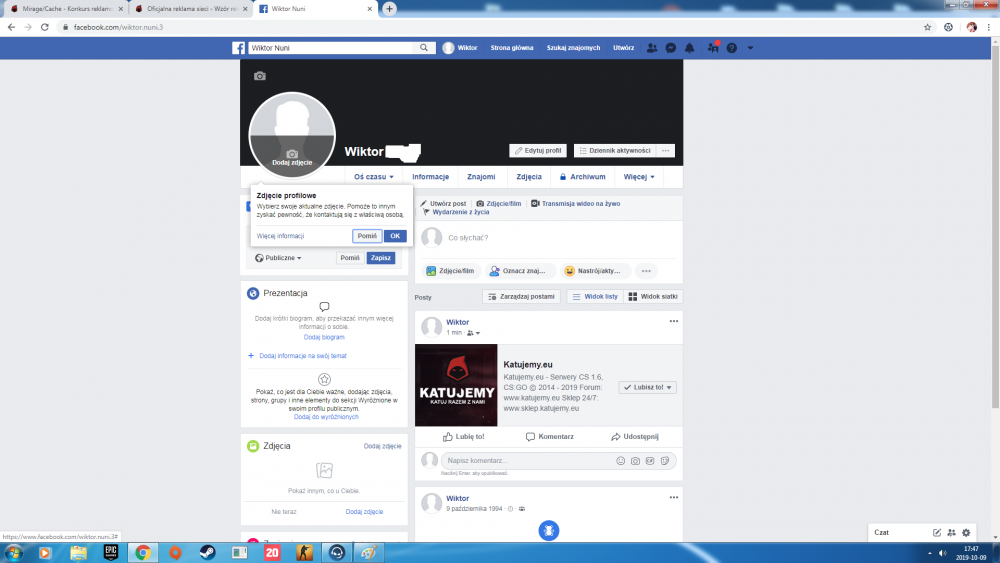Click sticker icon in comment box

[665, 460]
